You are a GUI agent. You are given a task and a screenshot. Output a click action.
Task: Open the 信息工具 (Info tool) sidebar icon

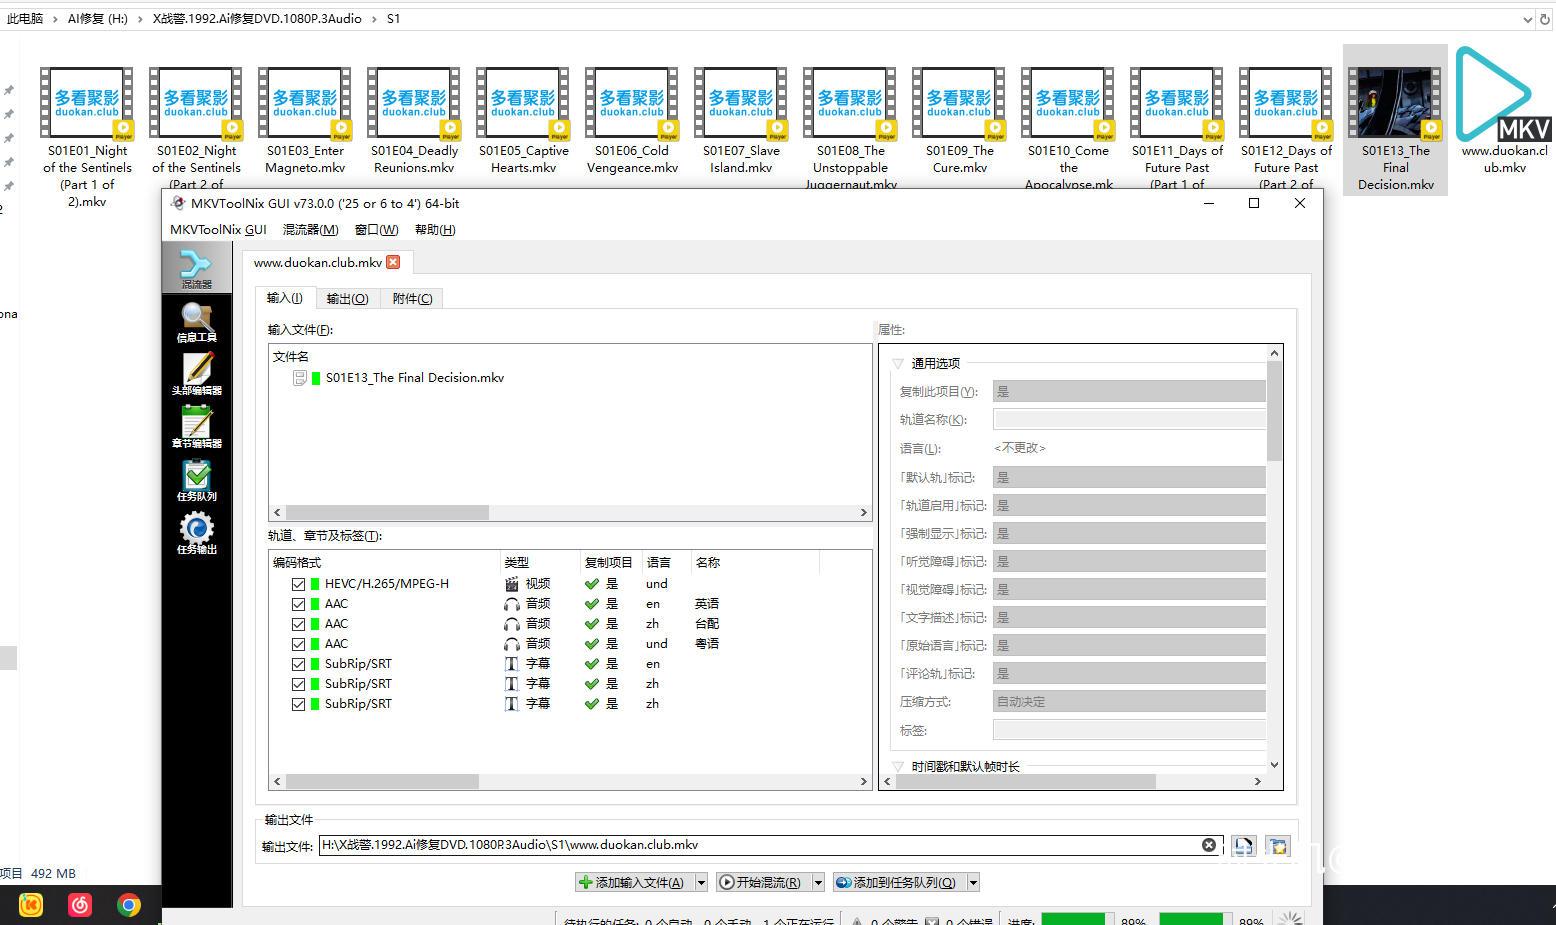196,322
